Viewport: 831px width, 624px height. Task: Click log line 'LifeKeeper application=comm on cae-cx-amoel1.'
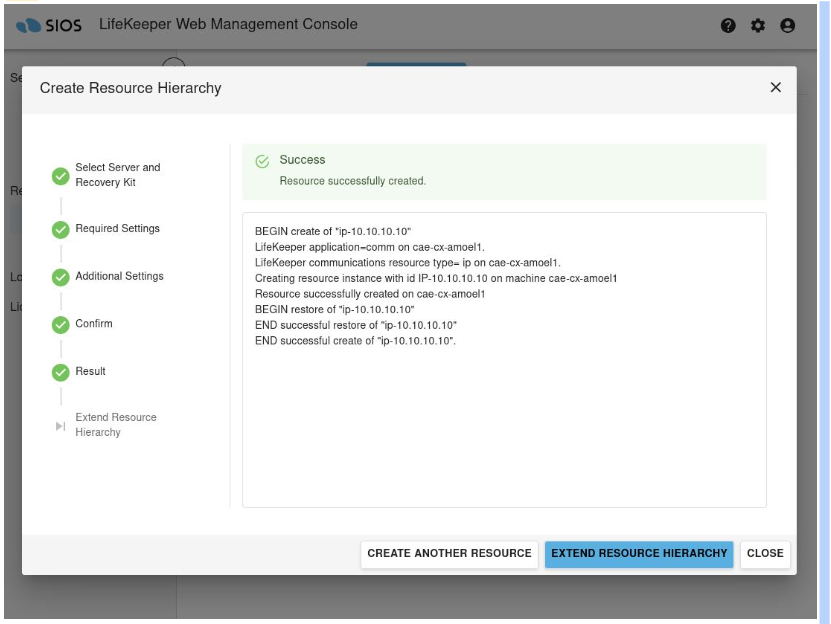369,247
